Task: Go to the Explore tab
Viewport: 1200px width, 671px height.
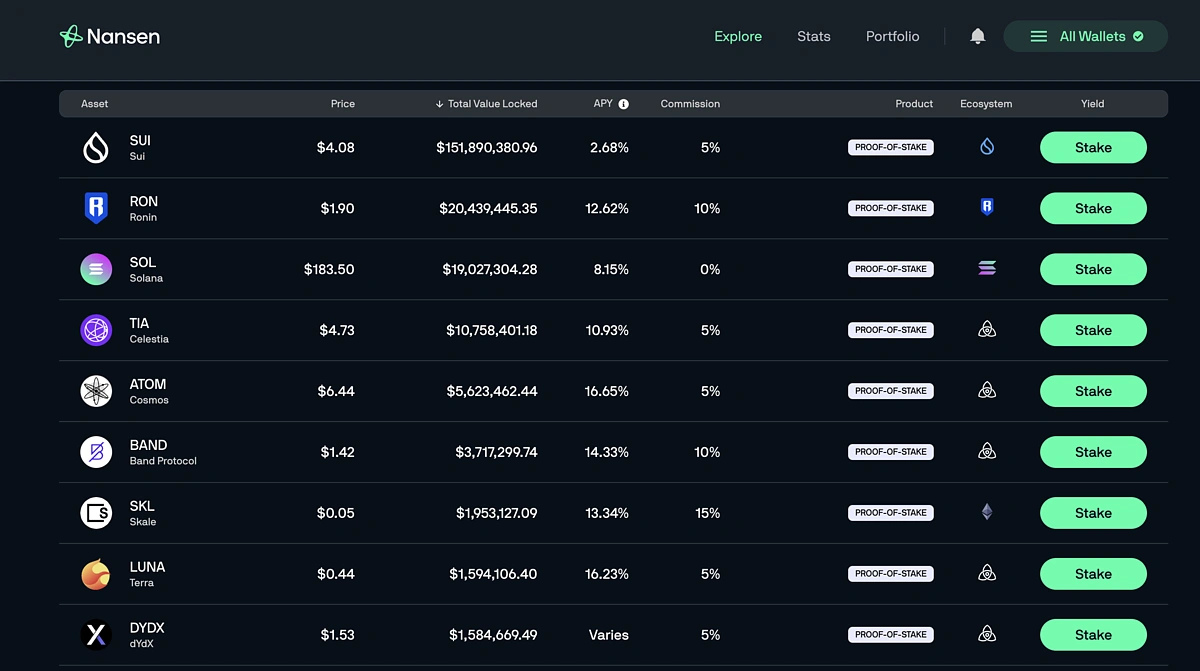Action: click(738, 37)
